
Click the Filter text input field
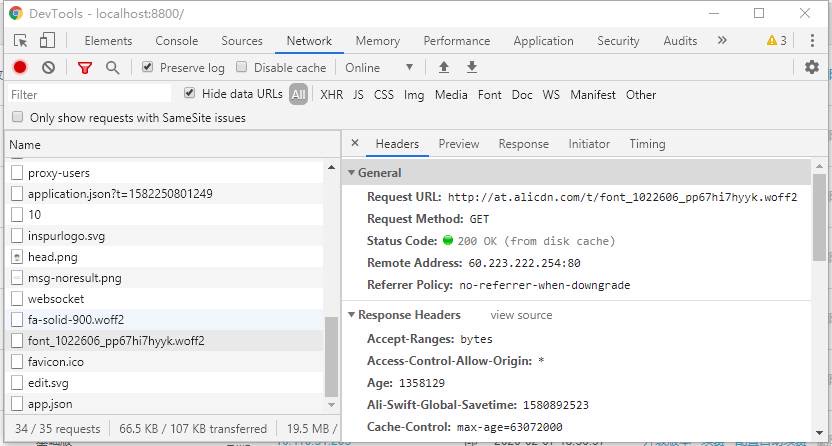89,94
